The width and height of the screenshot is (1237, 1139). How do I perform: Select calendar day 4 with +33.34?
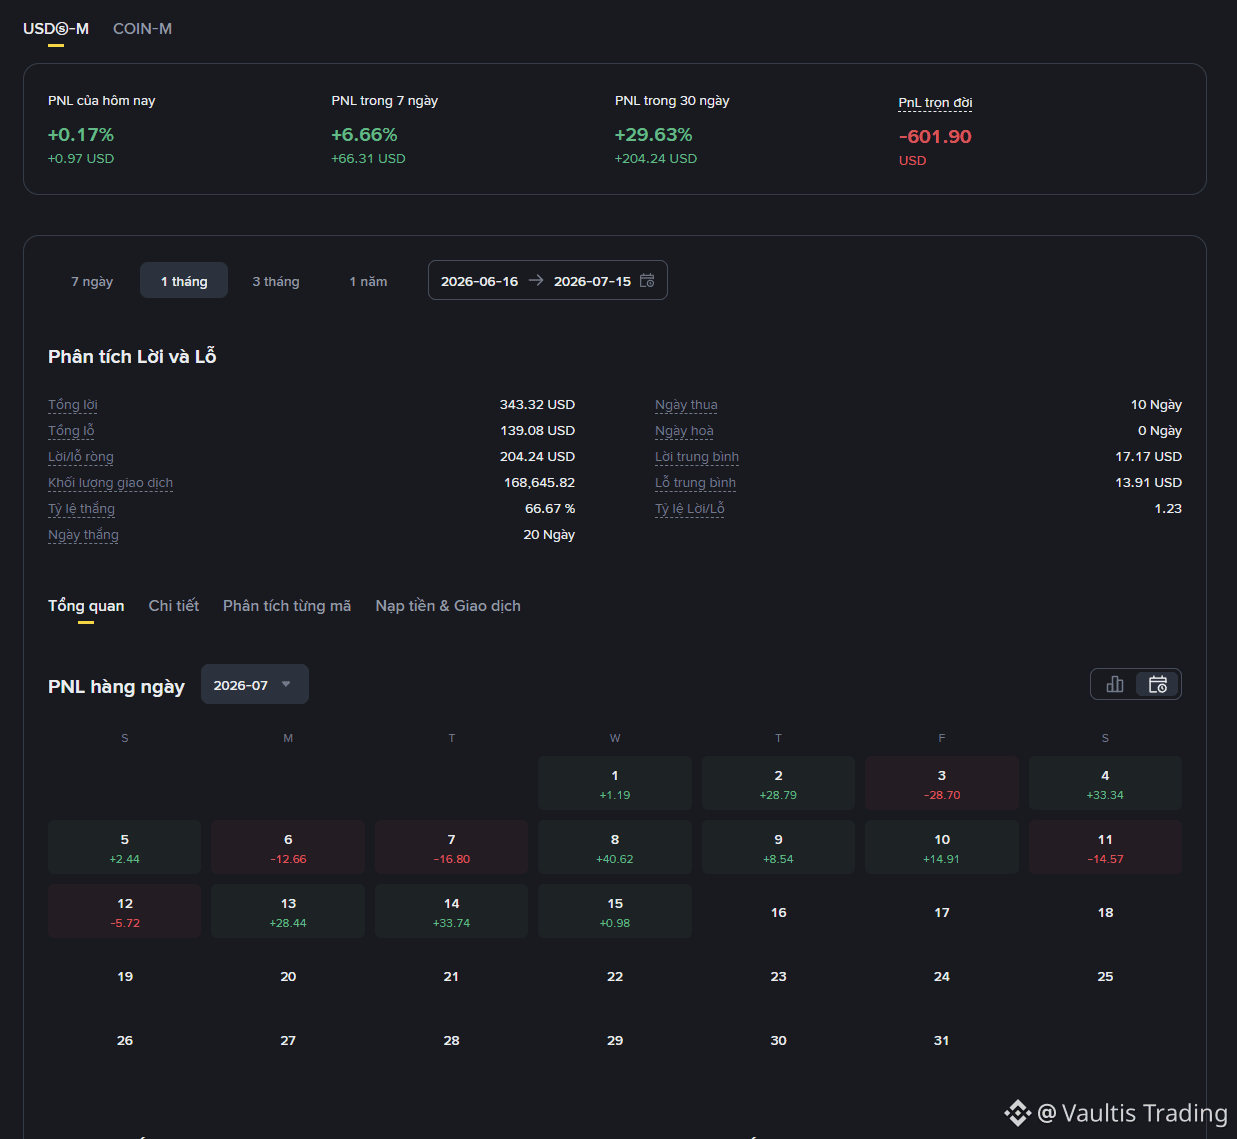click(x=1105, y=783)
